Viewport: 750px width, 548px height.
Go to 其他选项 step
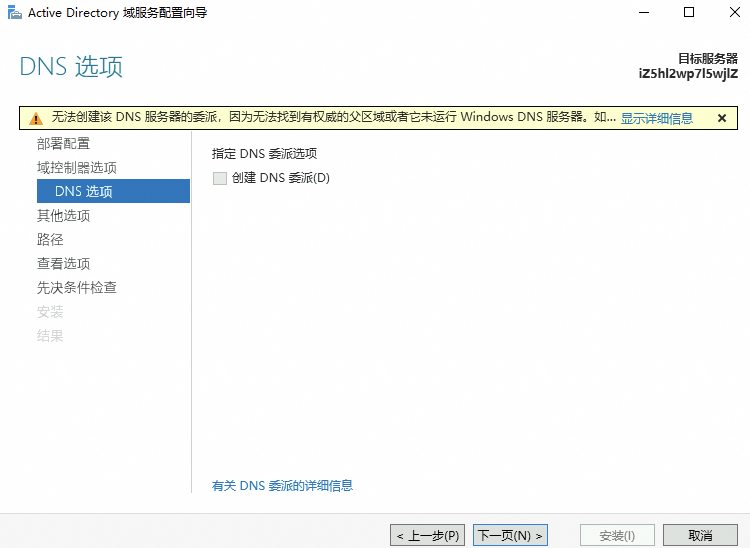coord(63,216)
